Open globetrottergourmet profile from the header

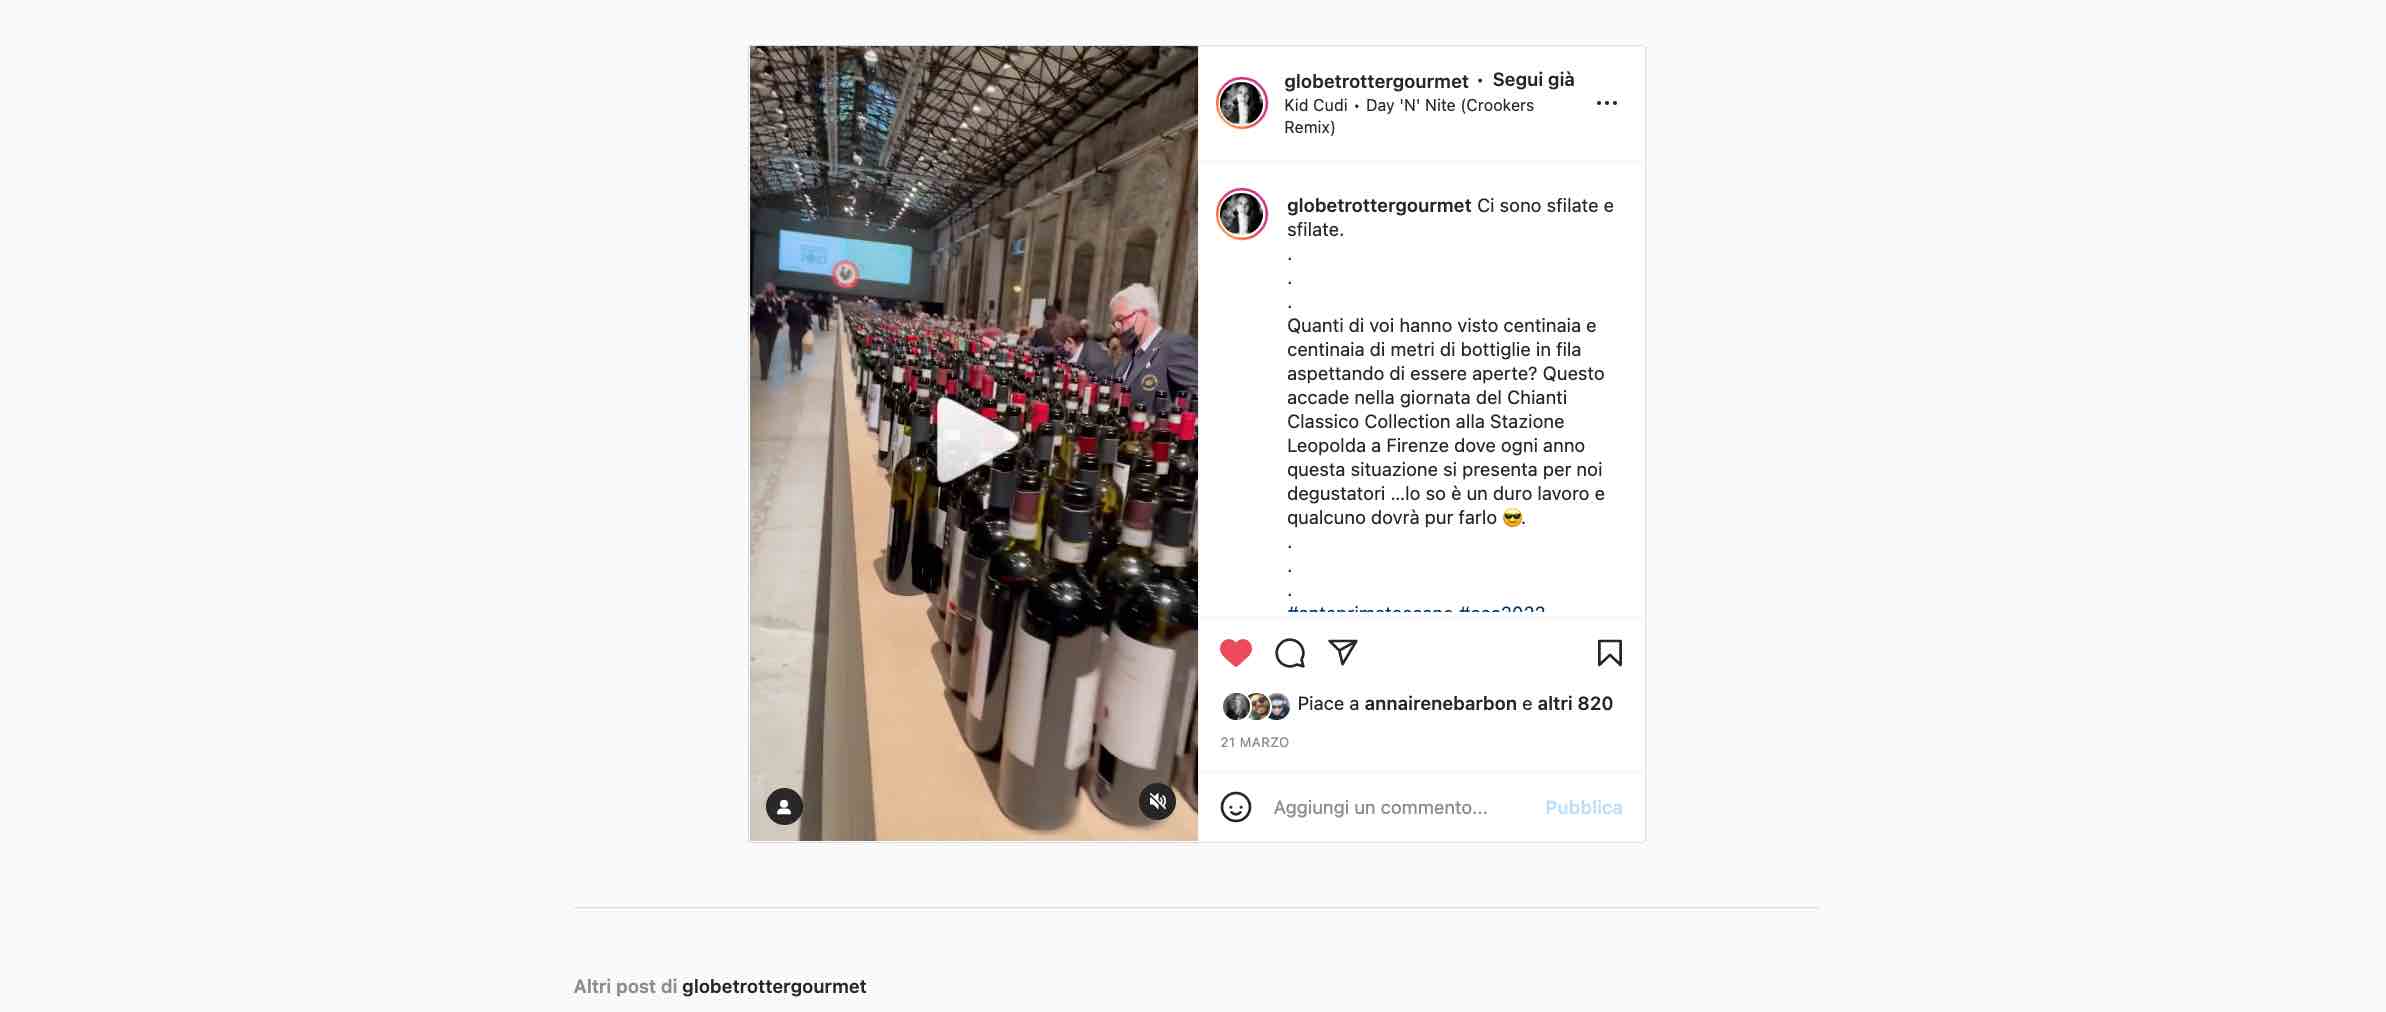coord(1376,81)
